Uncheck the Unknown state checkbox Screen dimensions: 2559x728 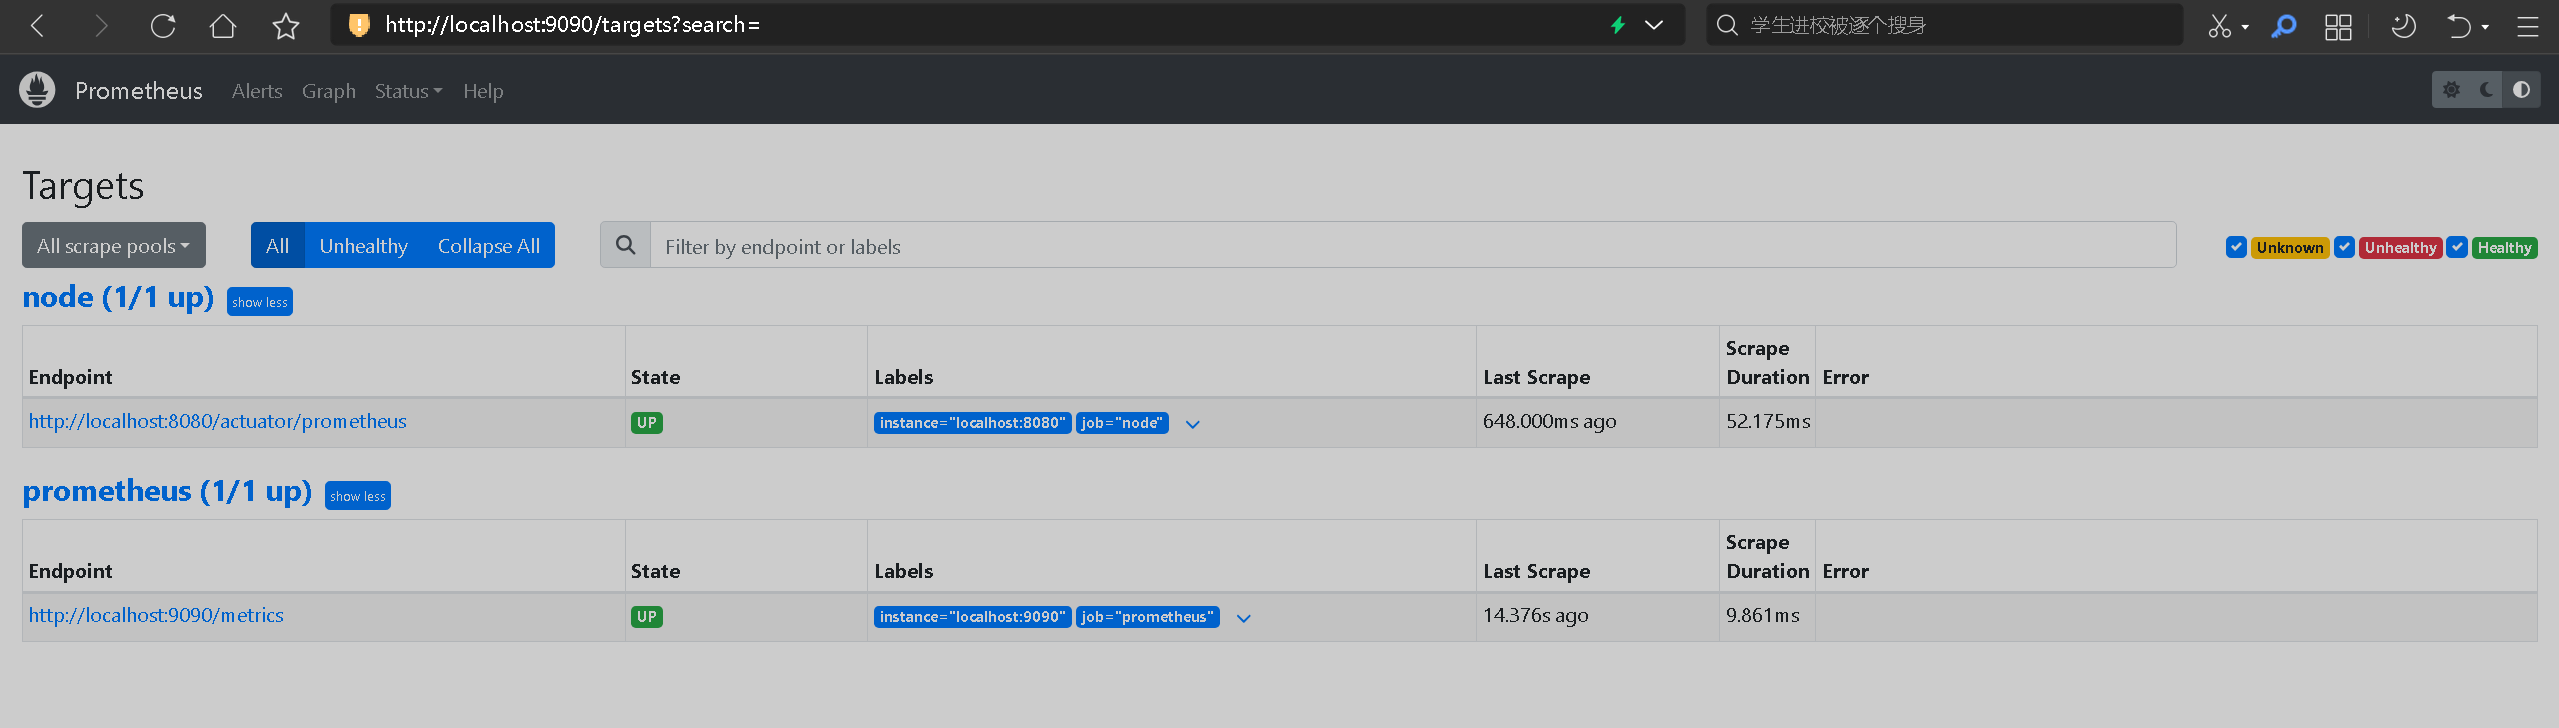(2236, 247)
